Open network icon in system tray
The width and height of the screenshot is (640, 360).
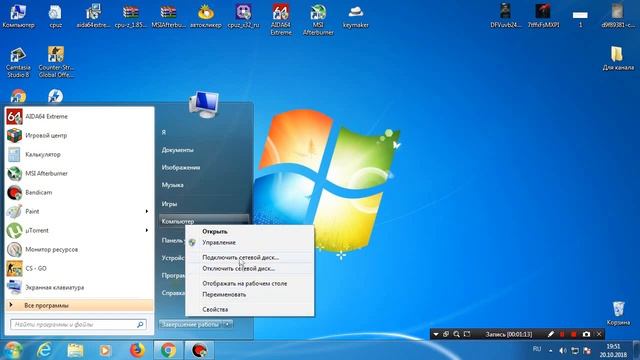(575, 351)
